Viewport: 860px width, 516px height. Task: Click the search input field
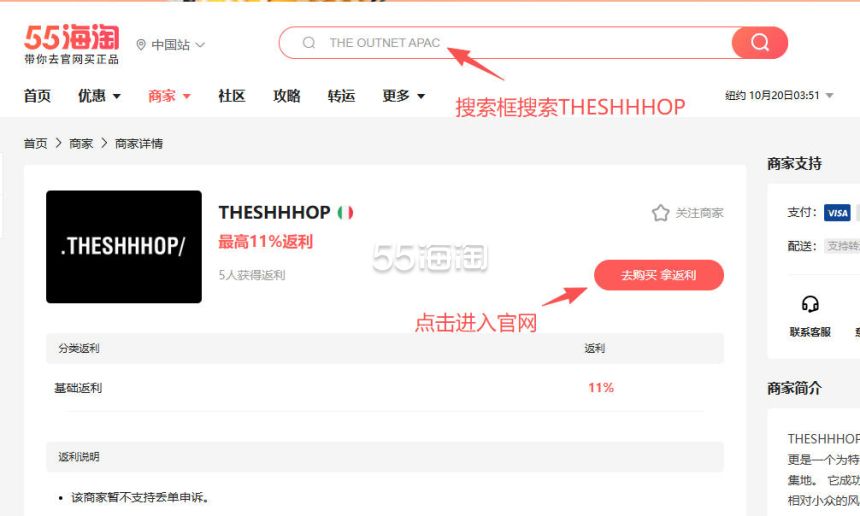[505, 43]
